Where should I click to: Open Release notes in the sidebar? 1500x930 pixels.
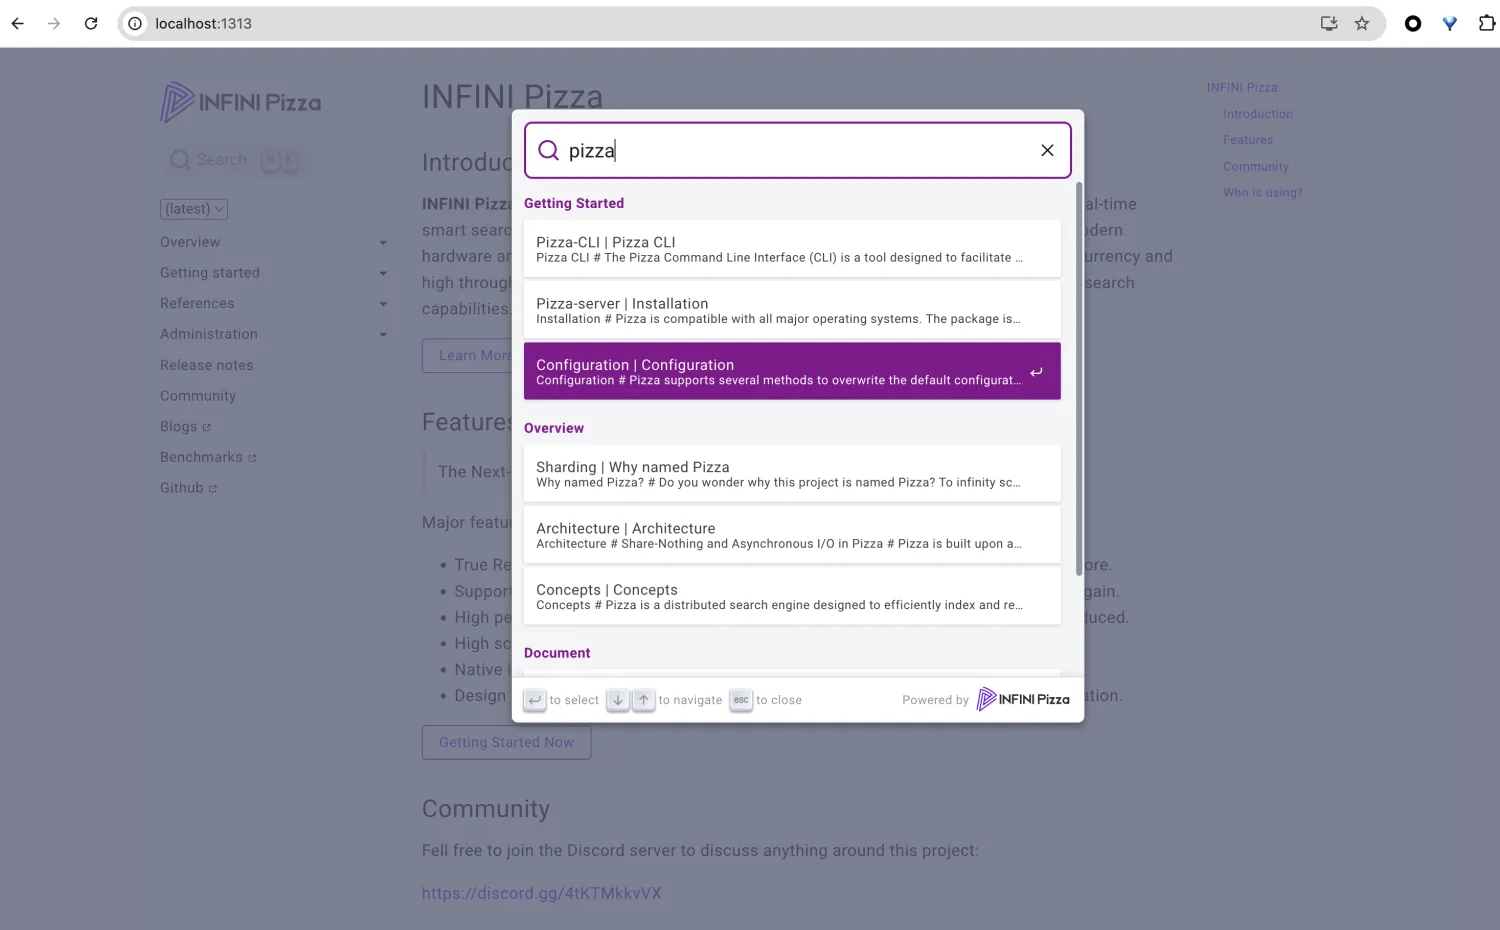pyautogui.click(x=207, y=365)
